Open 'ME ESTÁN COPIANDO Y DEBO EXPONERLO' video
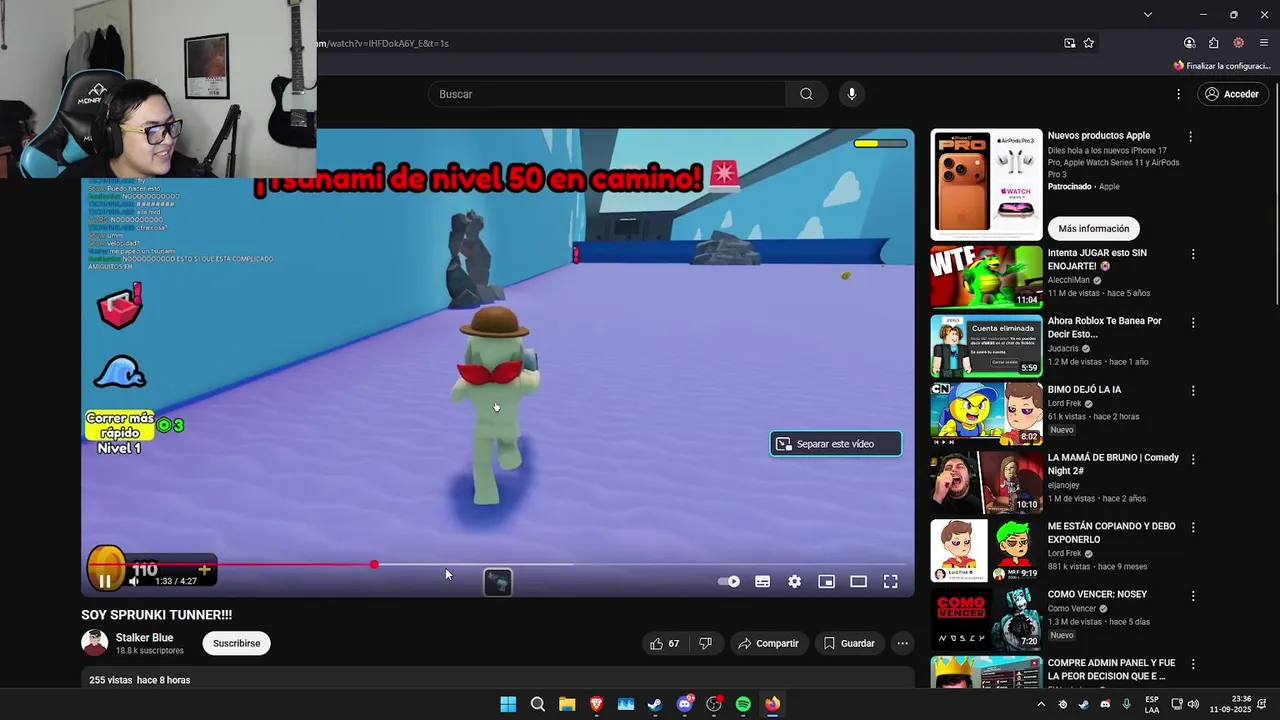1280x720 pixels. pos(1111,533)
